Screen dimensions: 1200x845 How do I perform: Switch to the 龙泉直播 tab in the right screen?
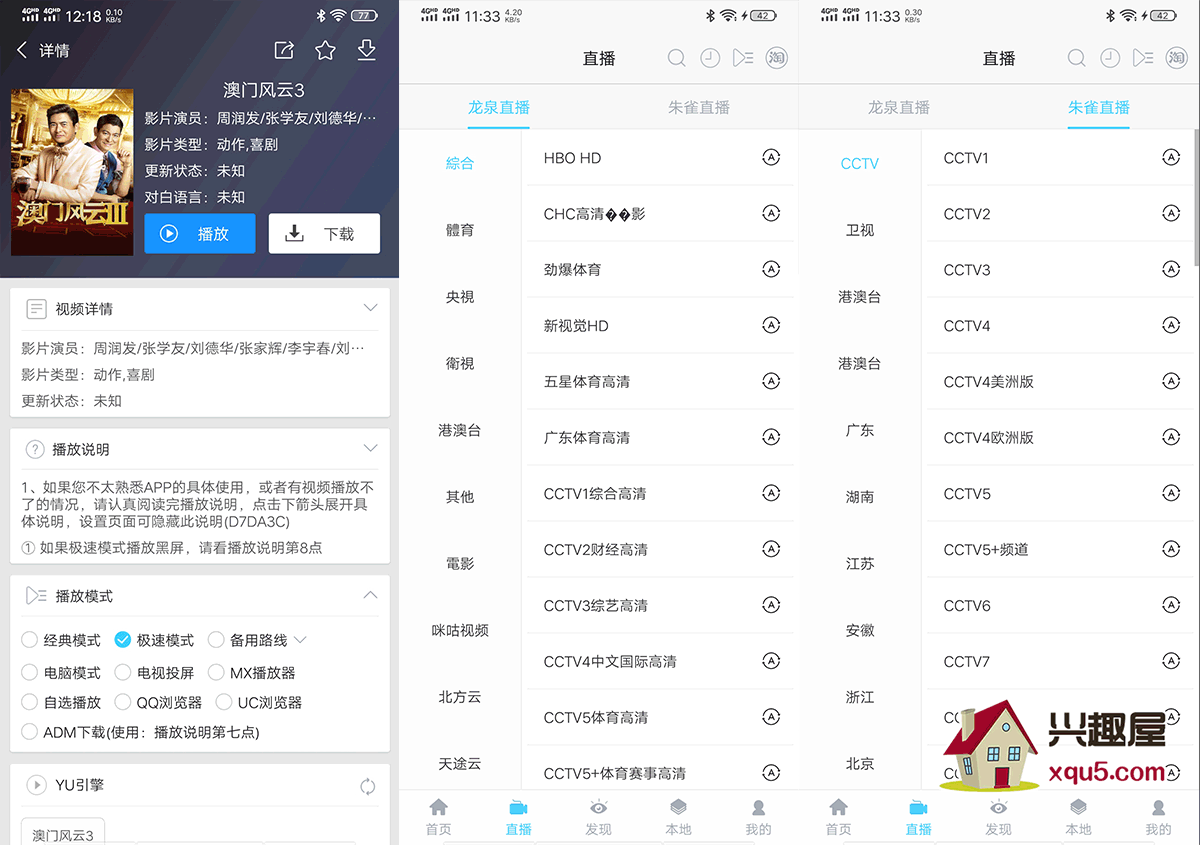point(899,107)
